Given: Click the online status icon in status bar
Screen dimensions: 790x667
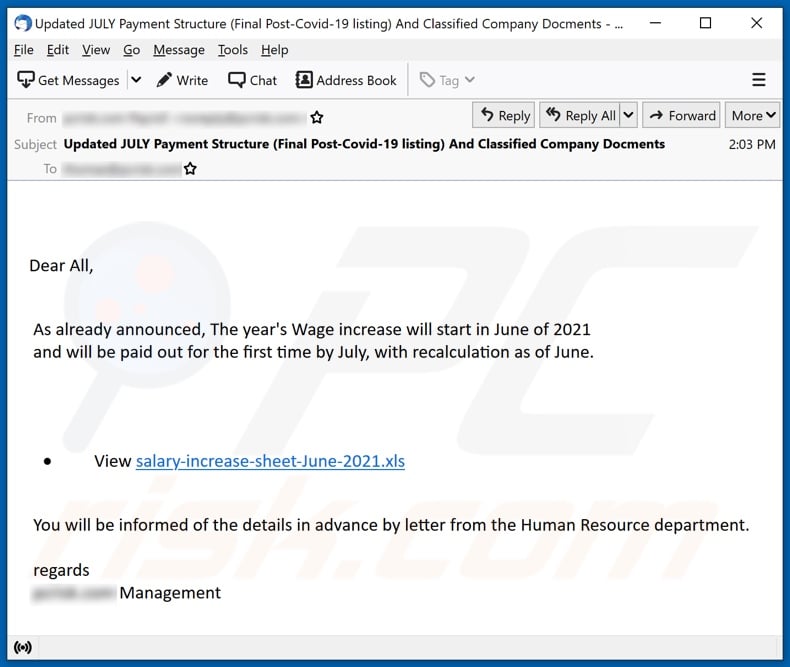Looking at the screenshot, I should click(23, 647).
